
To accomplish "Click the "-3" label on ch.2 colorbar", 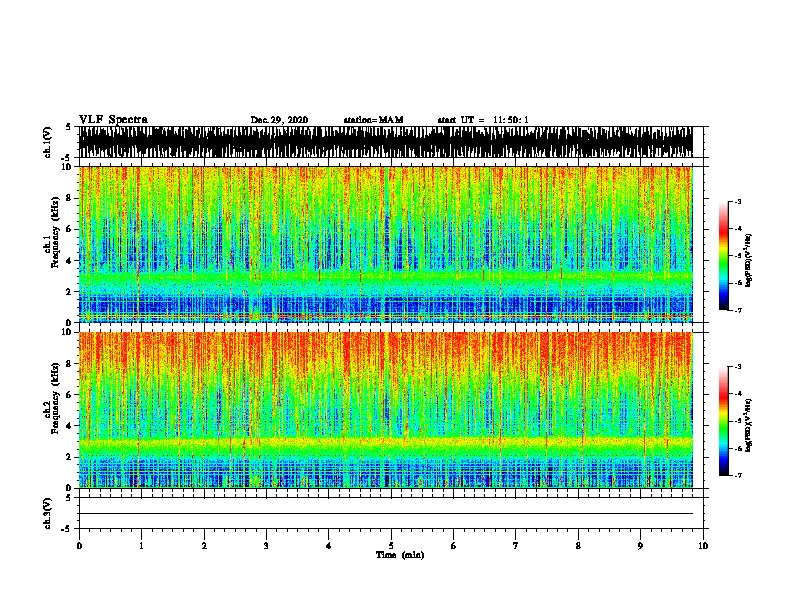I will [x=738, y=367].
